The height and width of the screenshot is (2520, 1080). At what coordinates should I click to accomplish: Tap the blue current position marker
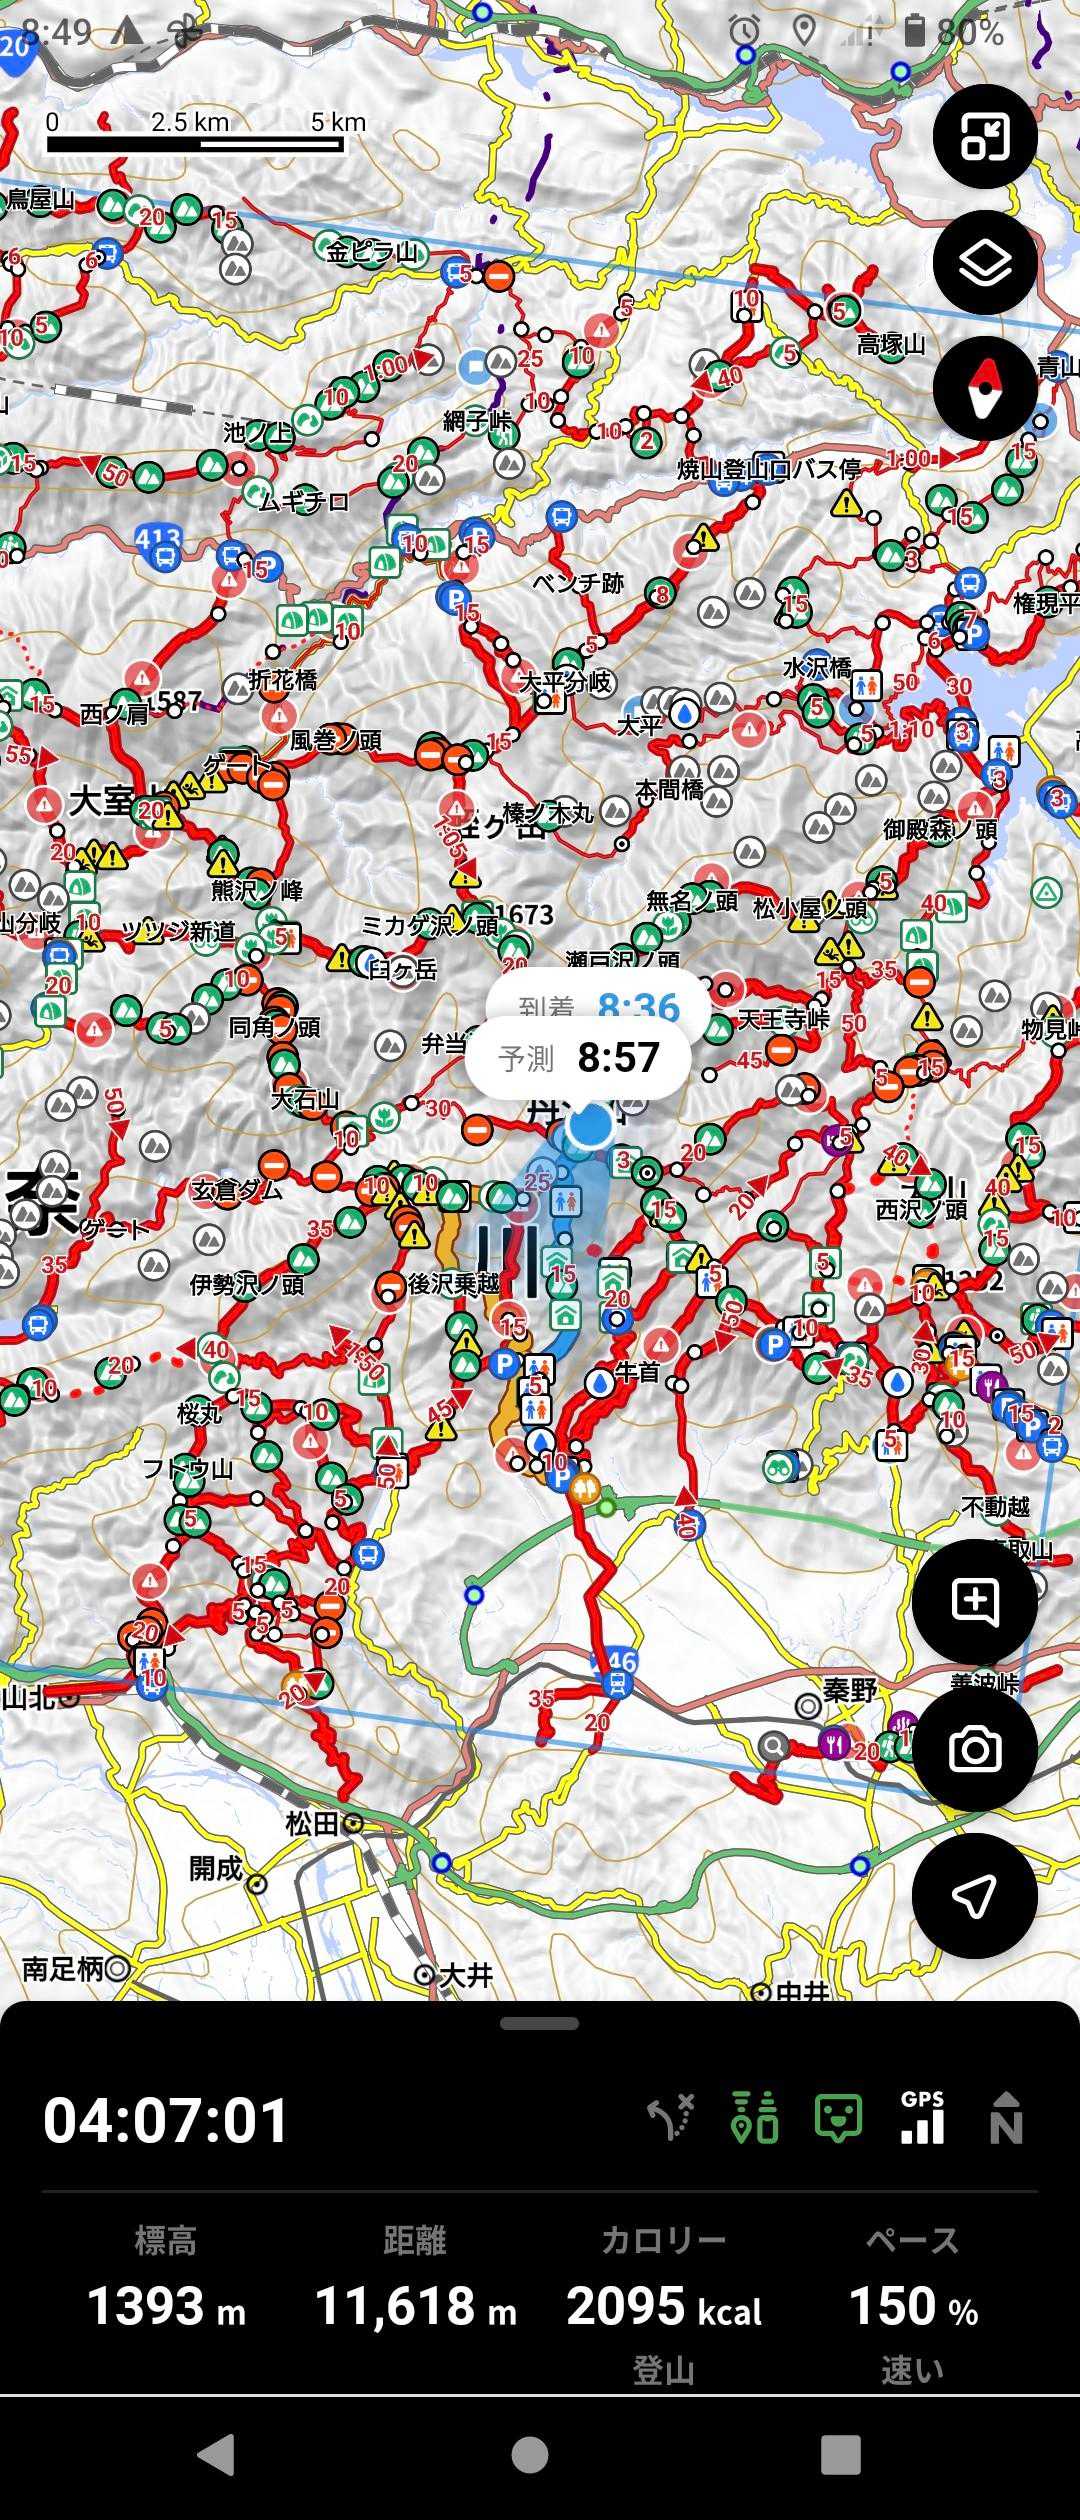(589, 1124)
